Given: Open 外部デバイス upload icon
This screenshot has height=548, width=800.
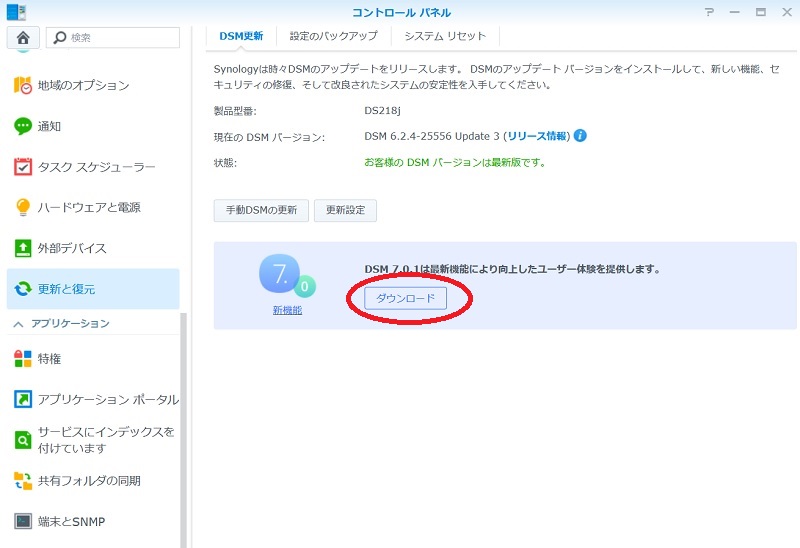Looking at the screenshot, I should click(x=22, y=248).
